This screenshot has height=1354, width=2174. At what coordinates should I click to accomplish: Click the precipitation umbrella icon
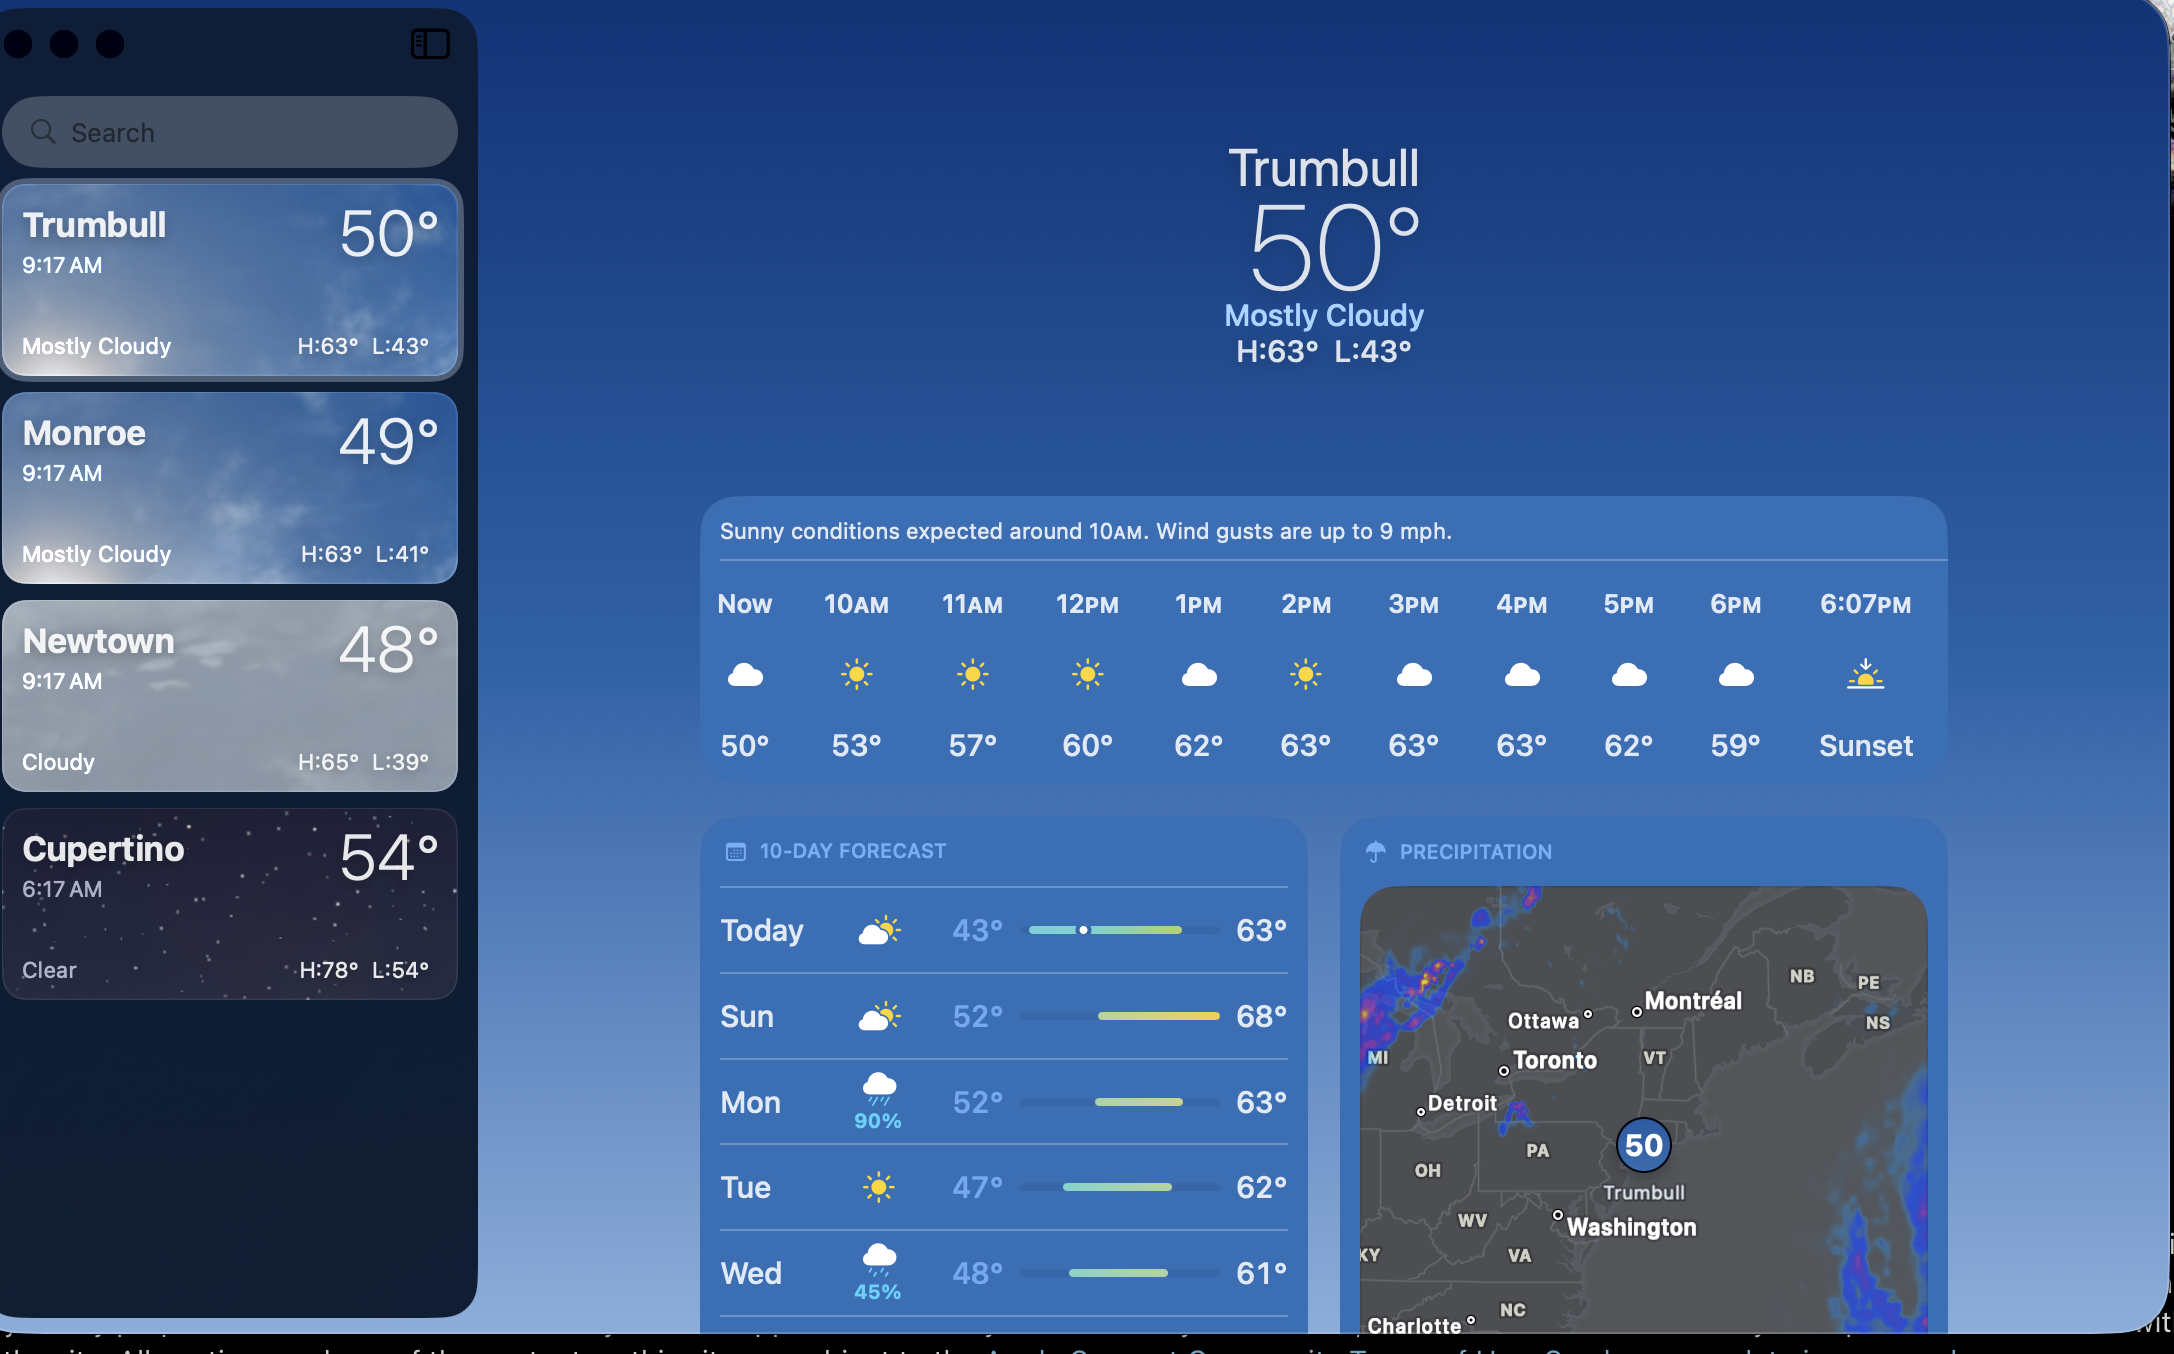pos(1376,852)
